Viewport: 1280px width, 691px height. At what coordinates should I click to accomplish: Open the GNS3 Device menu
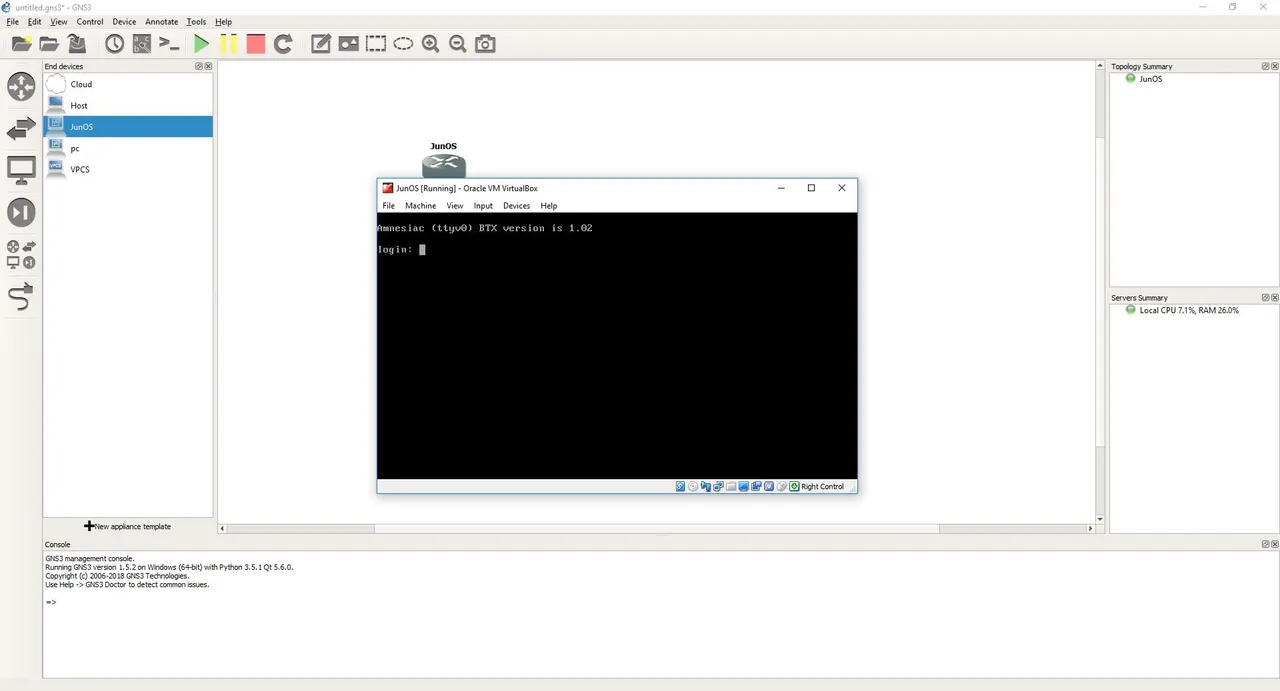124,21
